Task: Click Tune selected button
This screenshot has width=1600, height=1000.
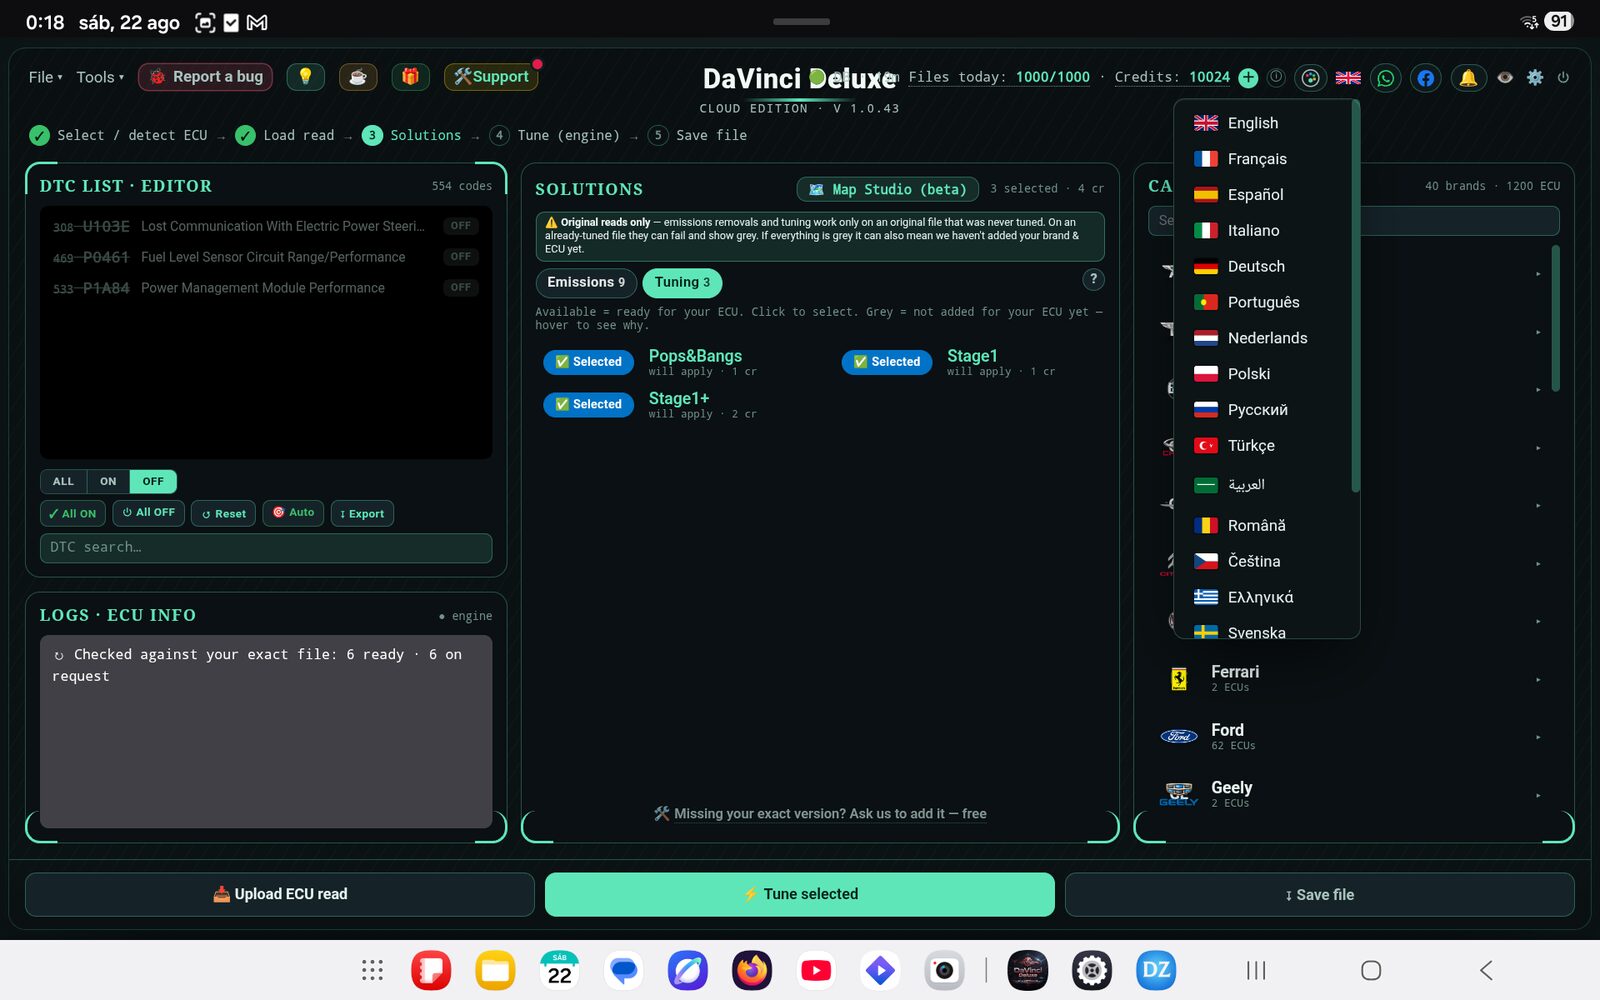Action: 800,894
